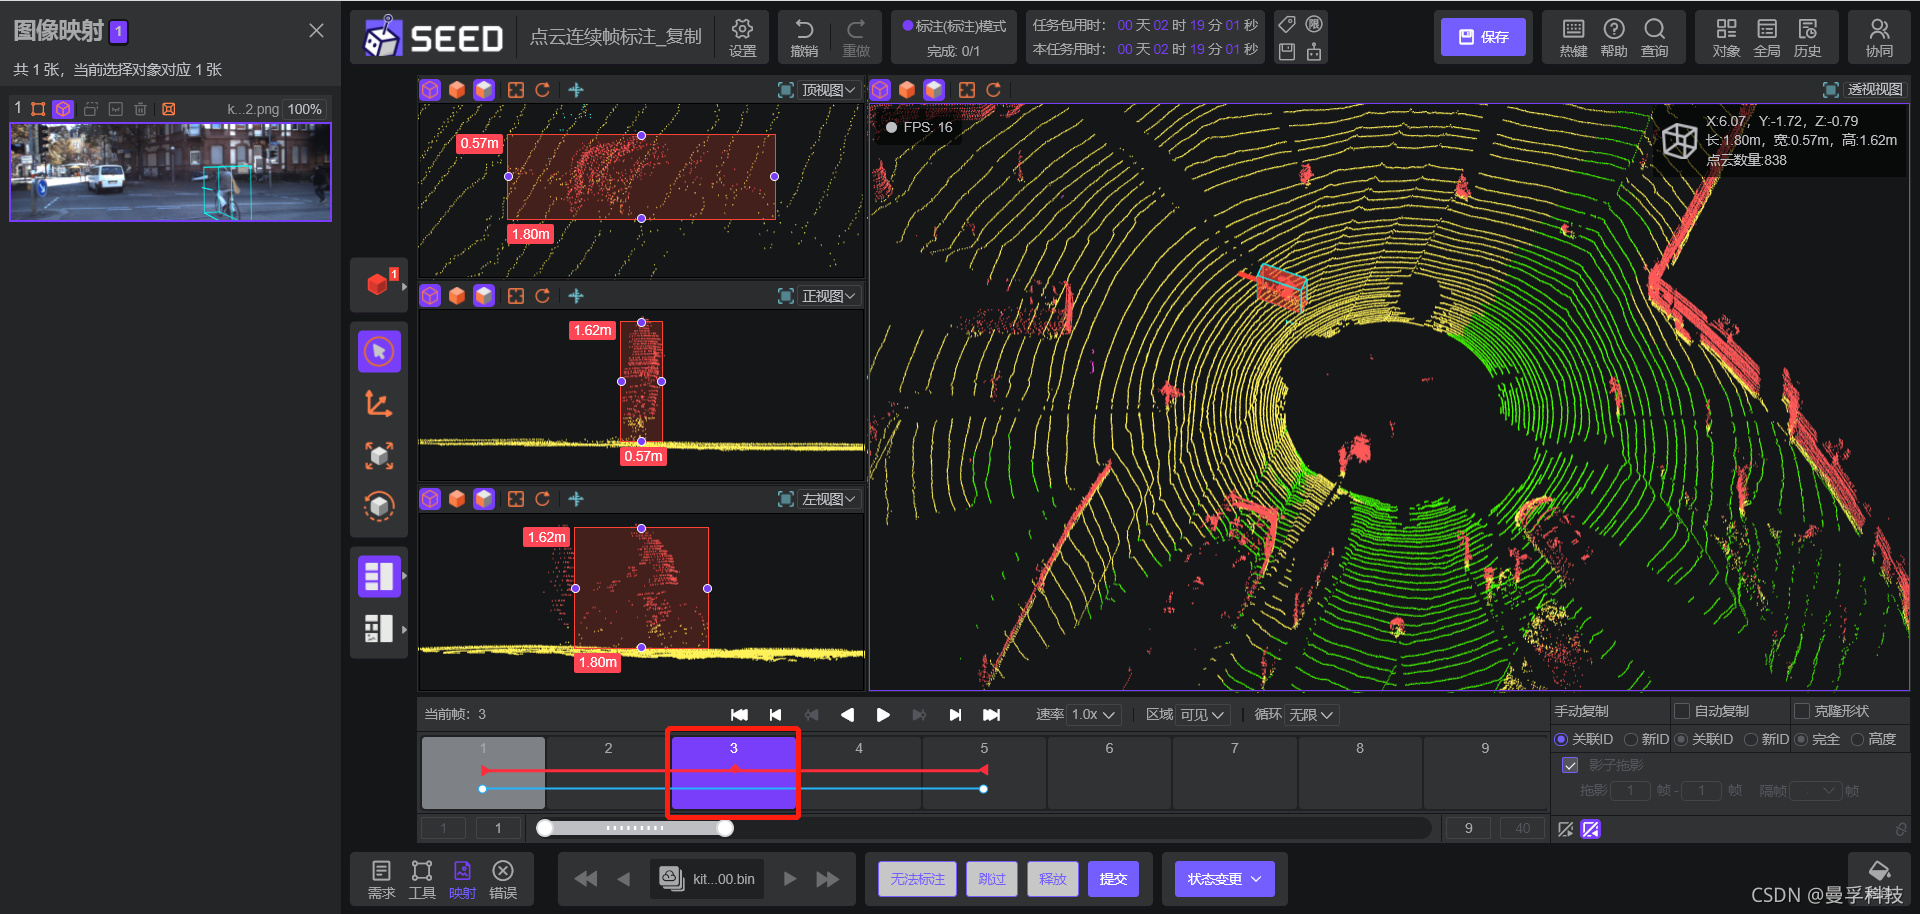Click 撤销 undo arrow

click(x=804, y=37)
